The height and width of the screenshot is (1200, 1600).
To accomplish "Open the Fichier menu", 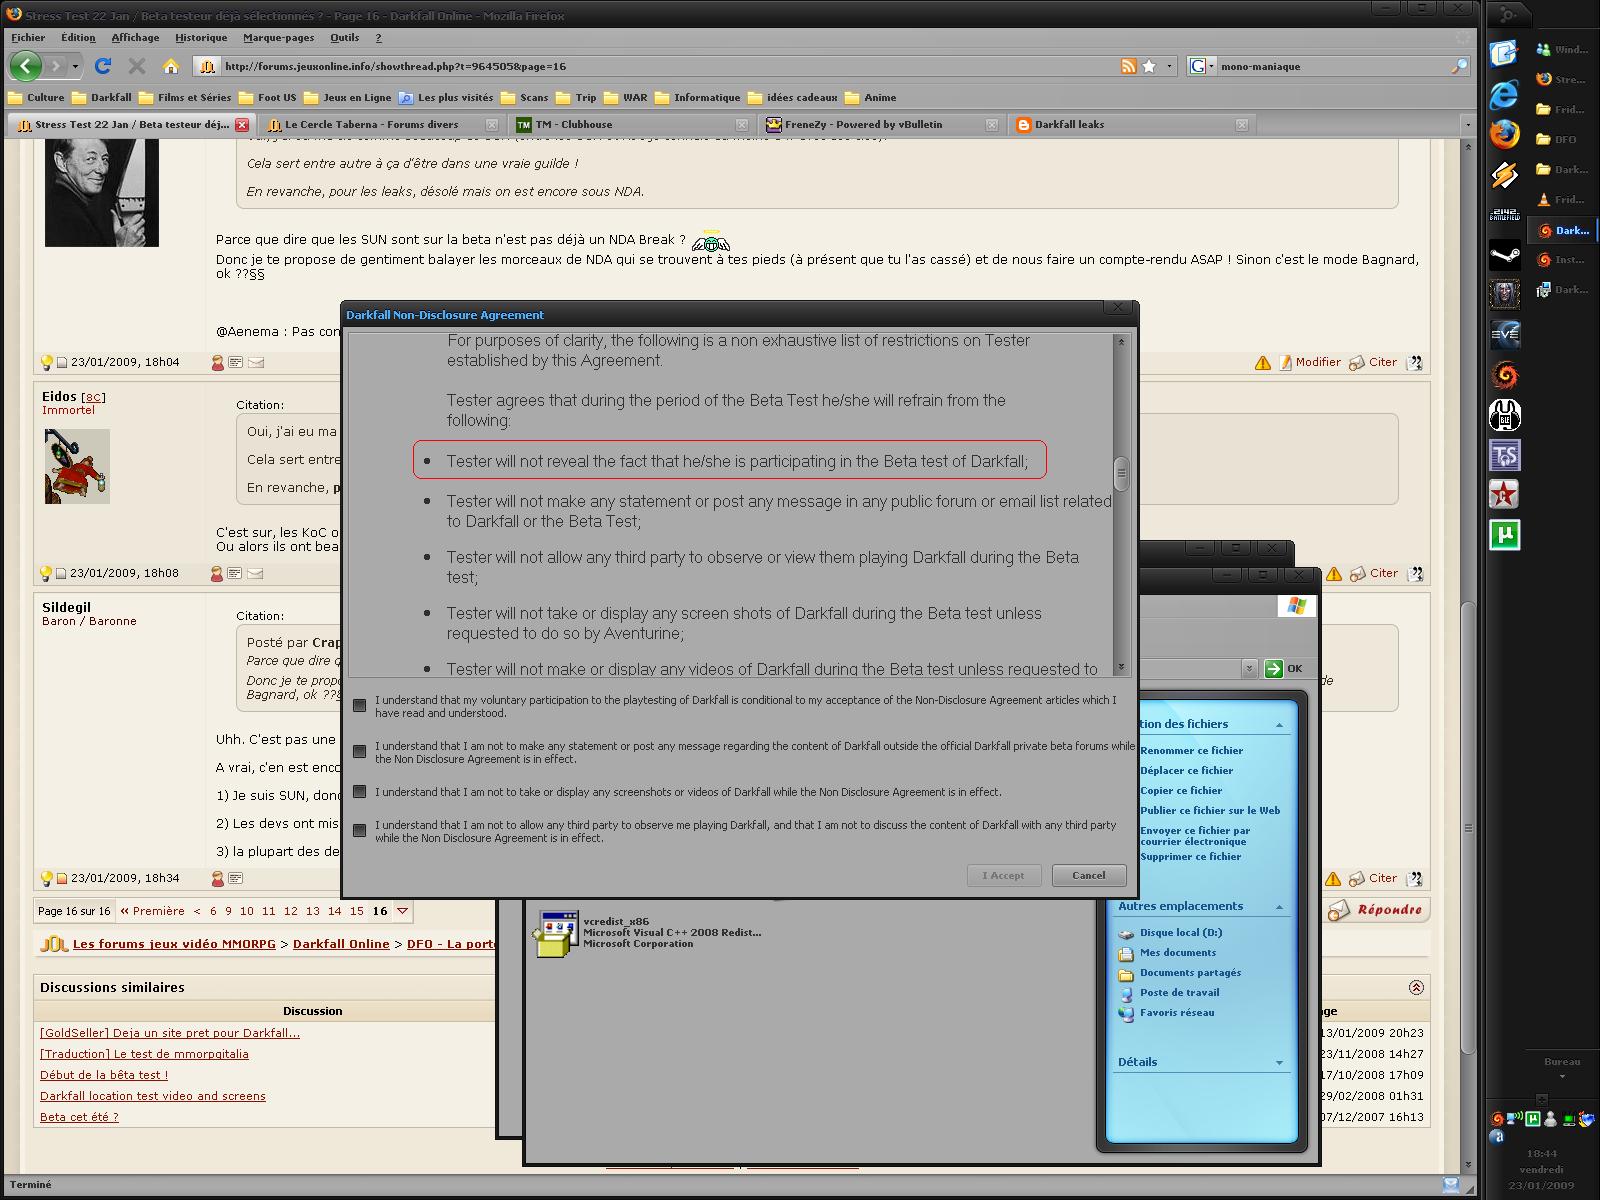I will point(28,38).
